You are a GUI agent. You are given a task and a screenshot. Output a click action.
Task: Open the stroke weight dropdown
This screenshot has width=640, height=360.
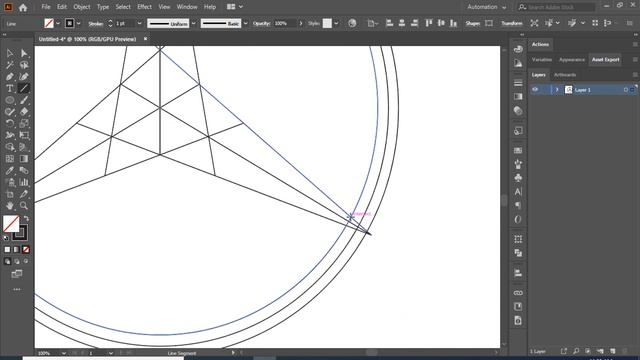click(139, 24)
